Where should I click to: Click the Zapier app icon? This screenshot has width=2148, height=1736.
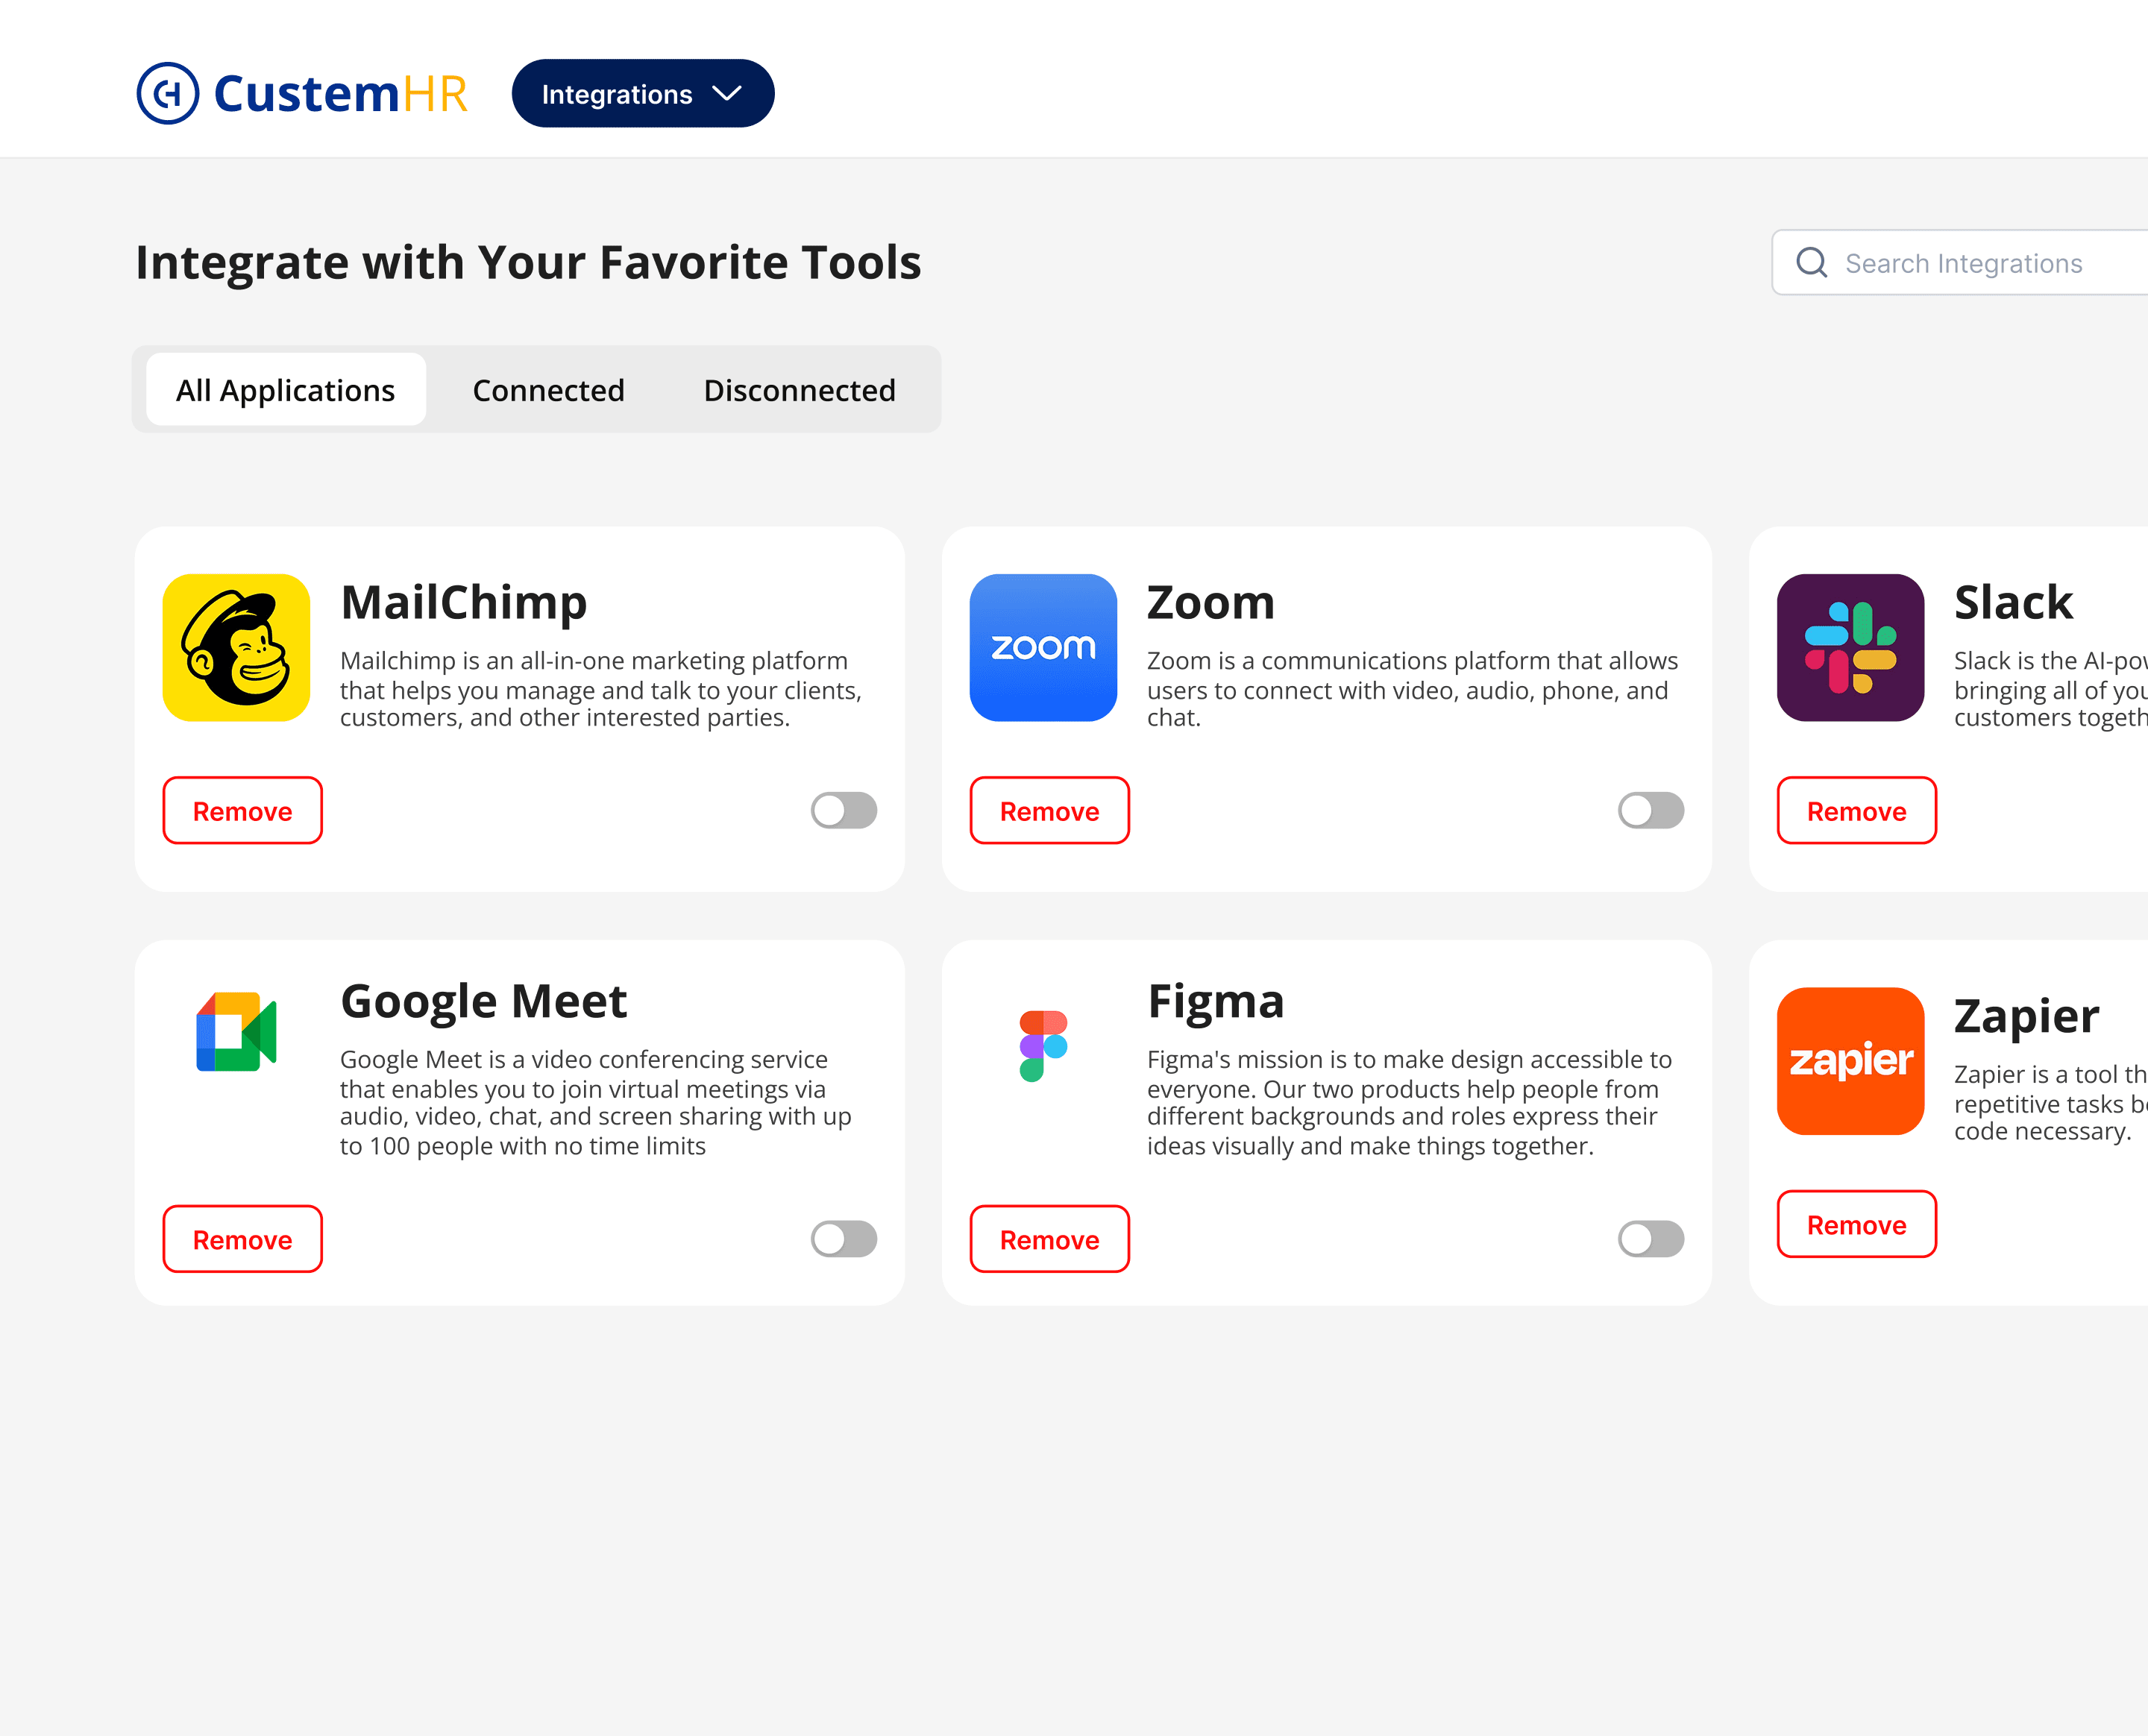coord(1850,1060)
